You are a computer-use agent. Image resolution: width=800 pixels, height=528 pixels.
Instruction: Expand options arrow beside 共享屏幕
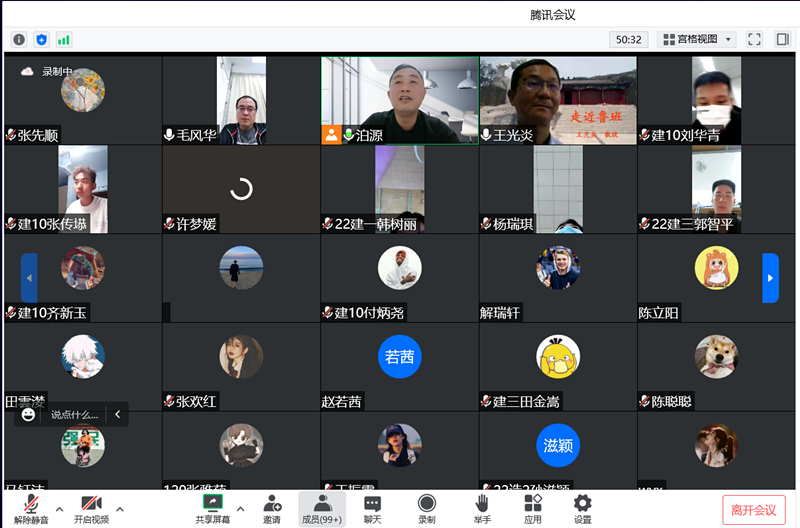240,508
